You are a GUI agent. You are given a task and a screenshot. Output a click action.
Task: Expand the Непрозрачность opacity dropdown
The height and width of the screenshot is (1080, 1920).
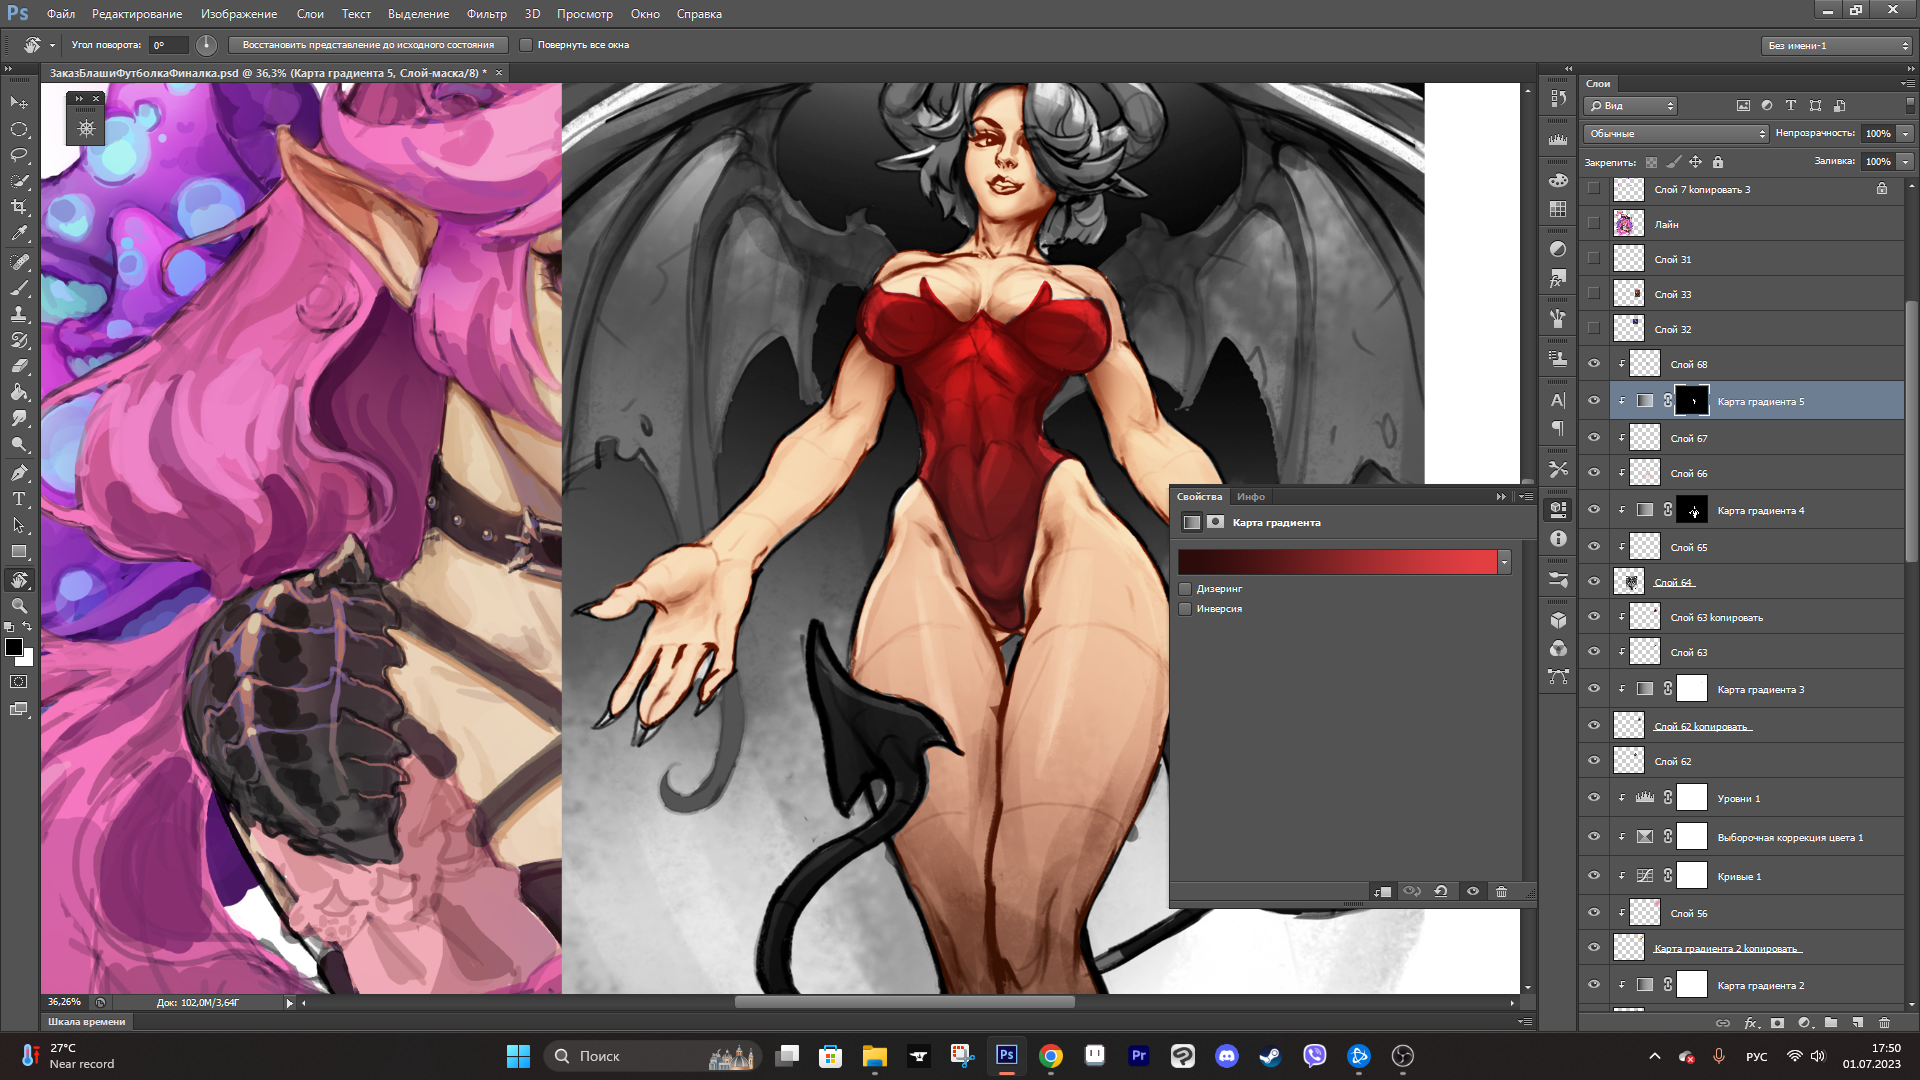(1905, 133)
